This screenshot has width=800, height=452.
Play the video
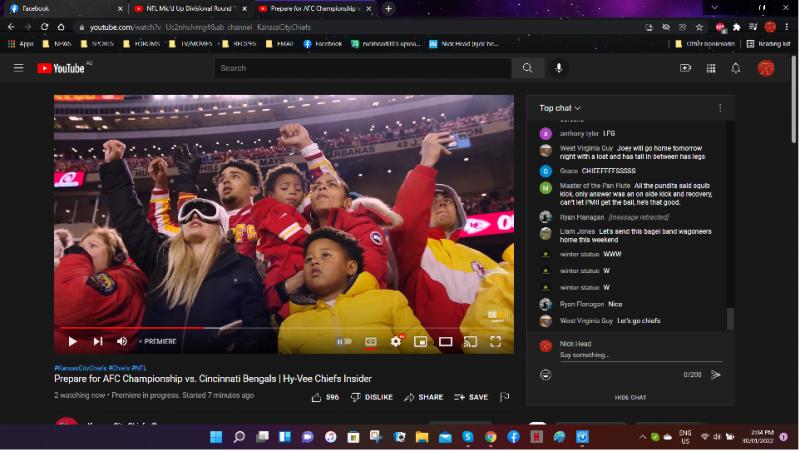(x=72, y=341)
